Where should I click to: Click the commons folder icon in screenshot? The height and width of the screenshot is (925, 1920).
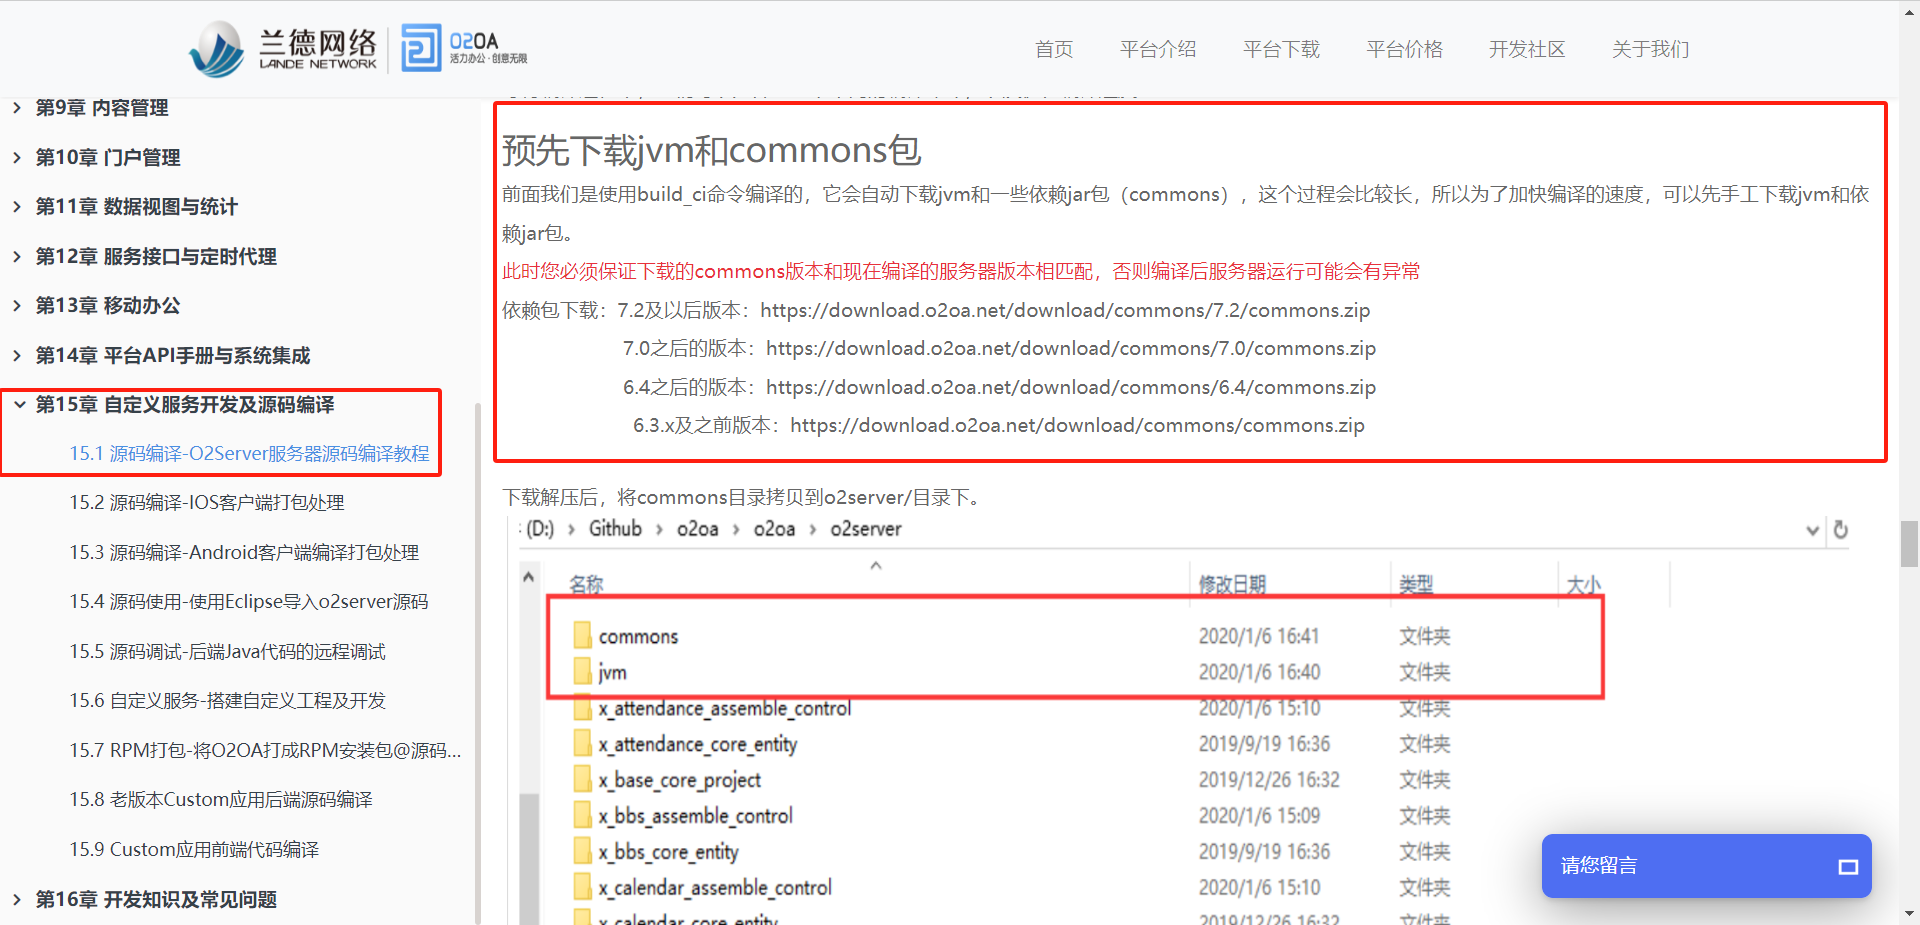[x=582, y=636]
